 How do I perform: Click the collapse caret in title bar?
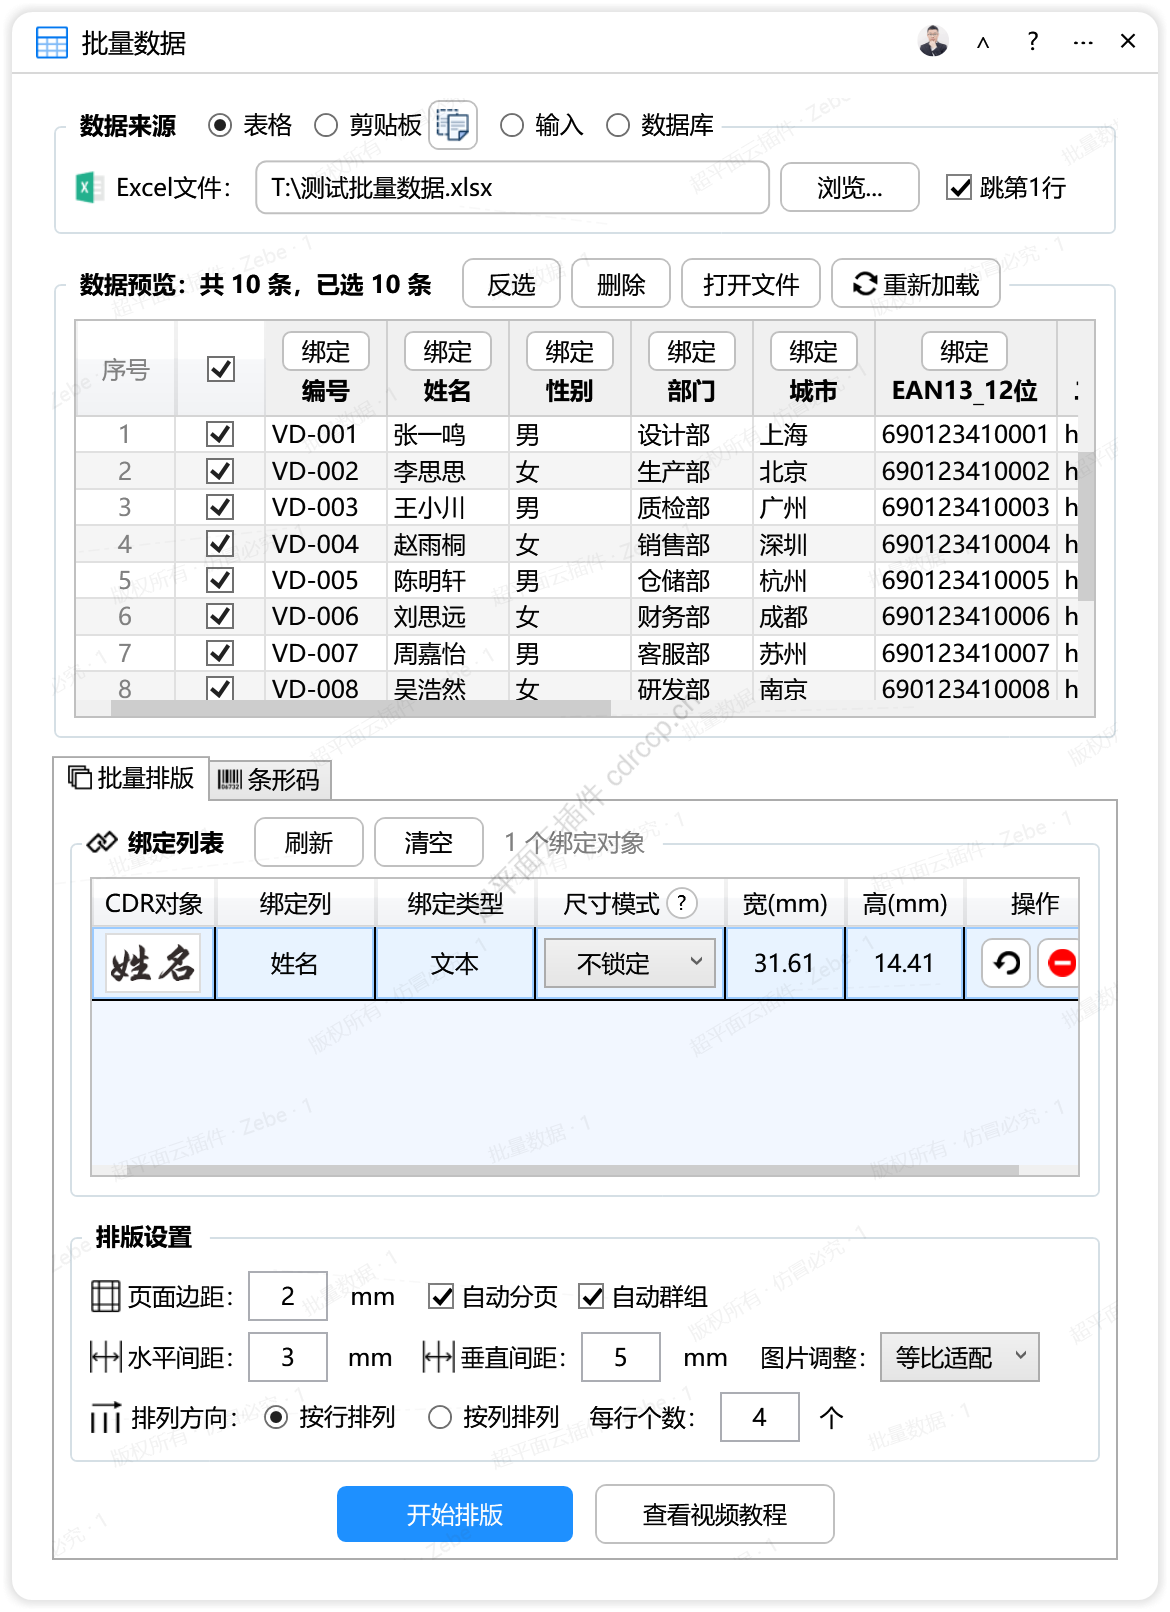(x=983, y=42)
